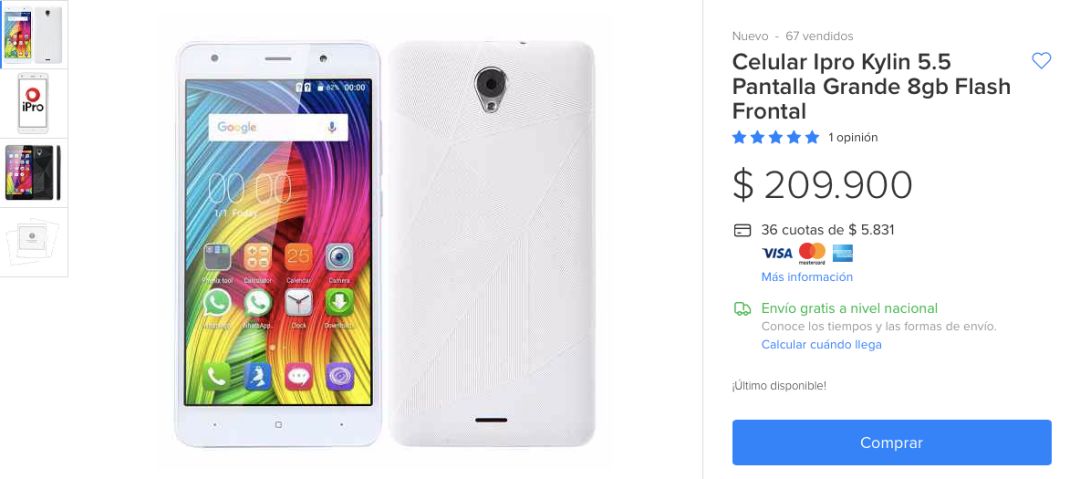
Task: Click the phone back cover image
Action: coord(492,243)
